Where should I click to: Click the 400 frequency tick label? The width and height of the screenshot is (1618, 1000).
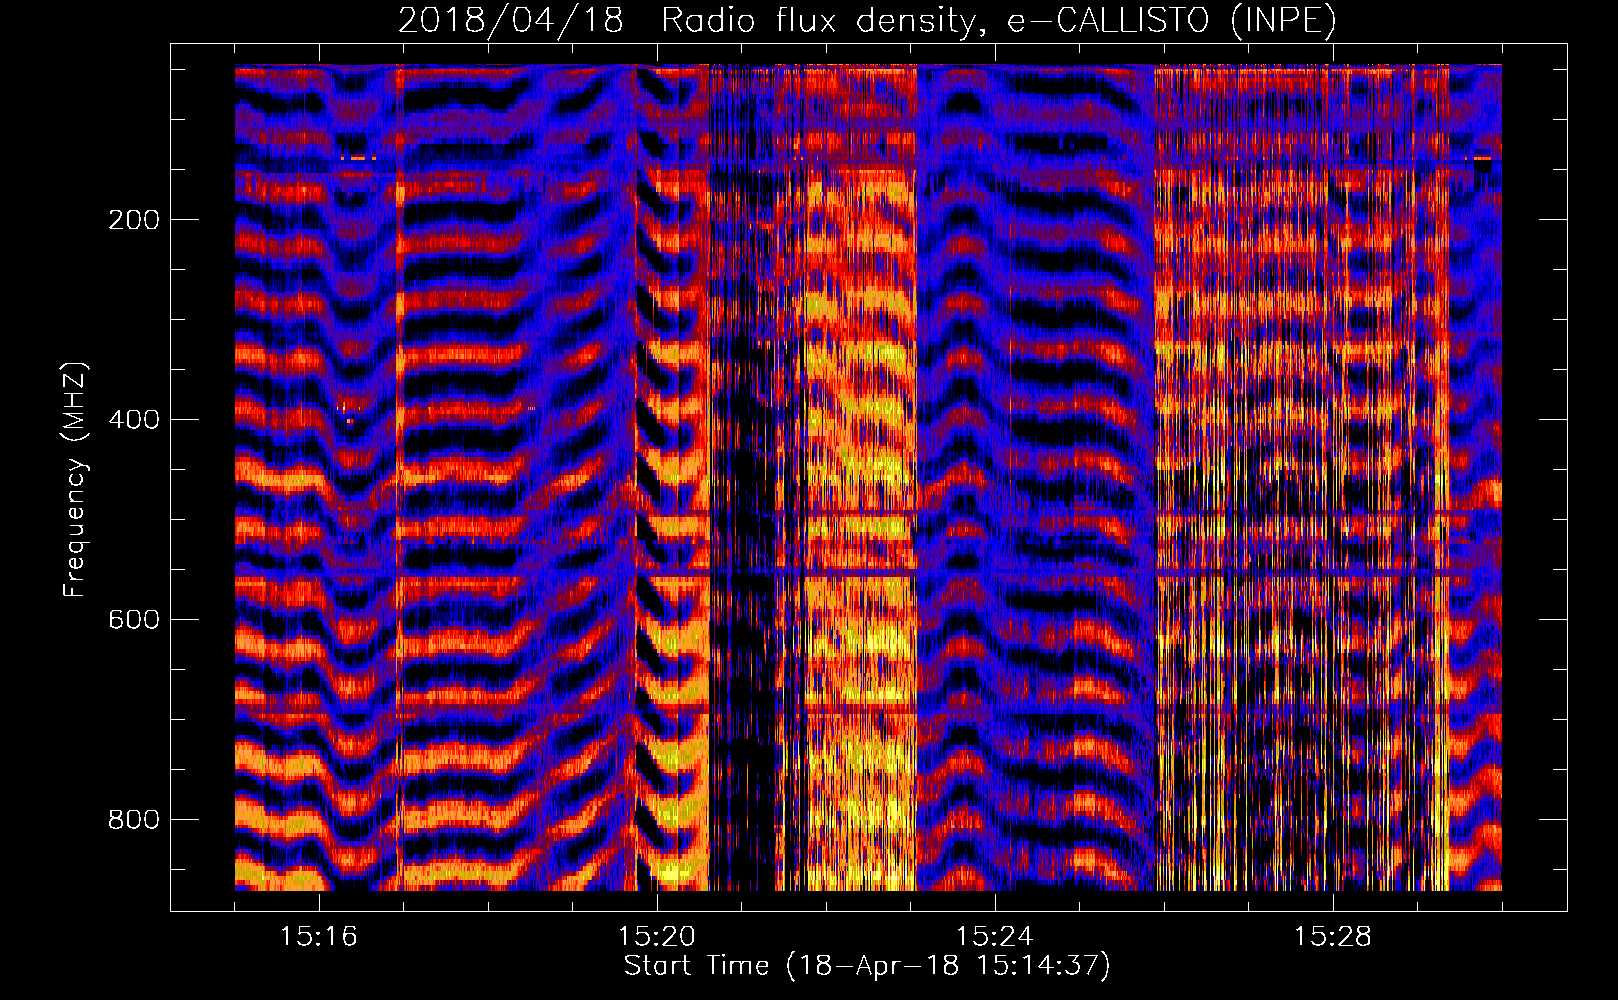(x=134, y=420)
